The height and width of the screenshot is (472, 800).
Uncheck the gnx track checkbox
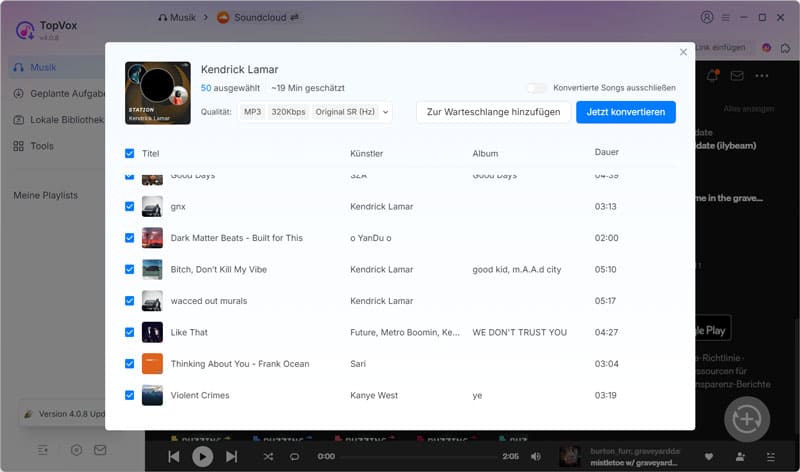tap(130, 207)
